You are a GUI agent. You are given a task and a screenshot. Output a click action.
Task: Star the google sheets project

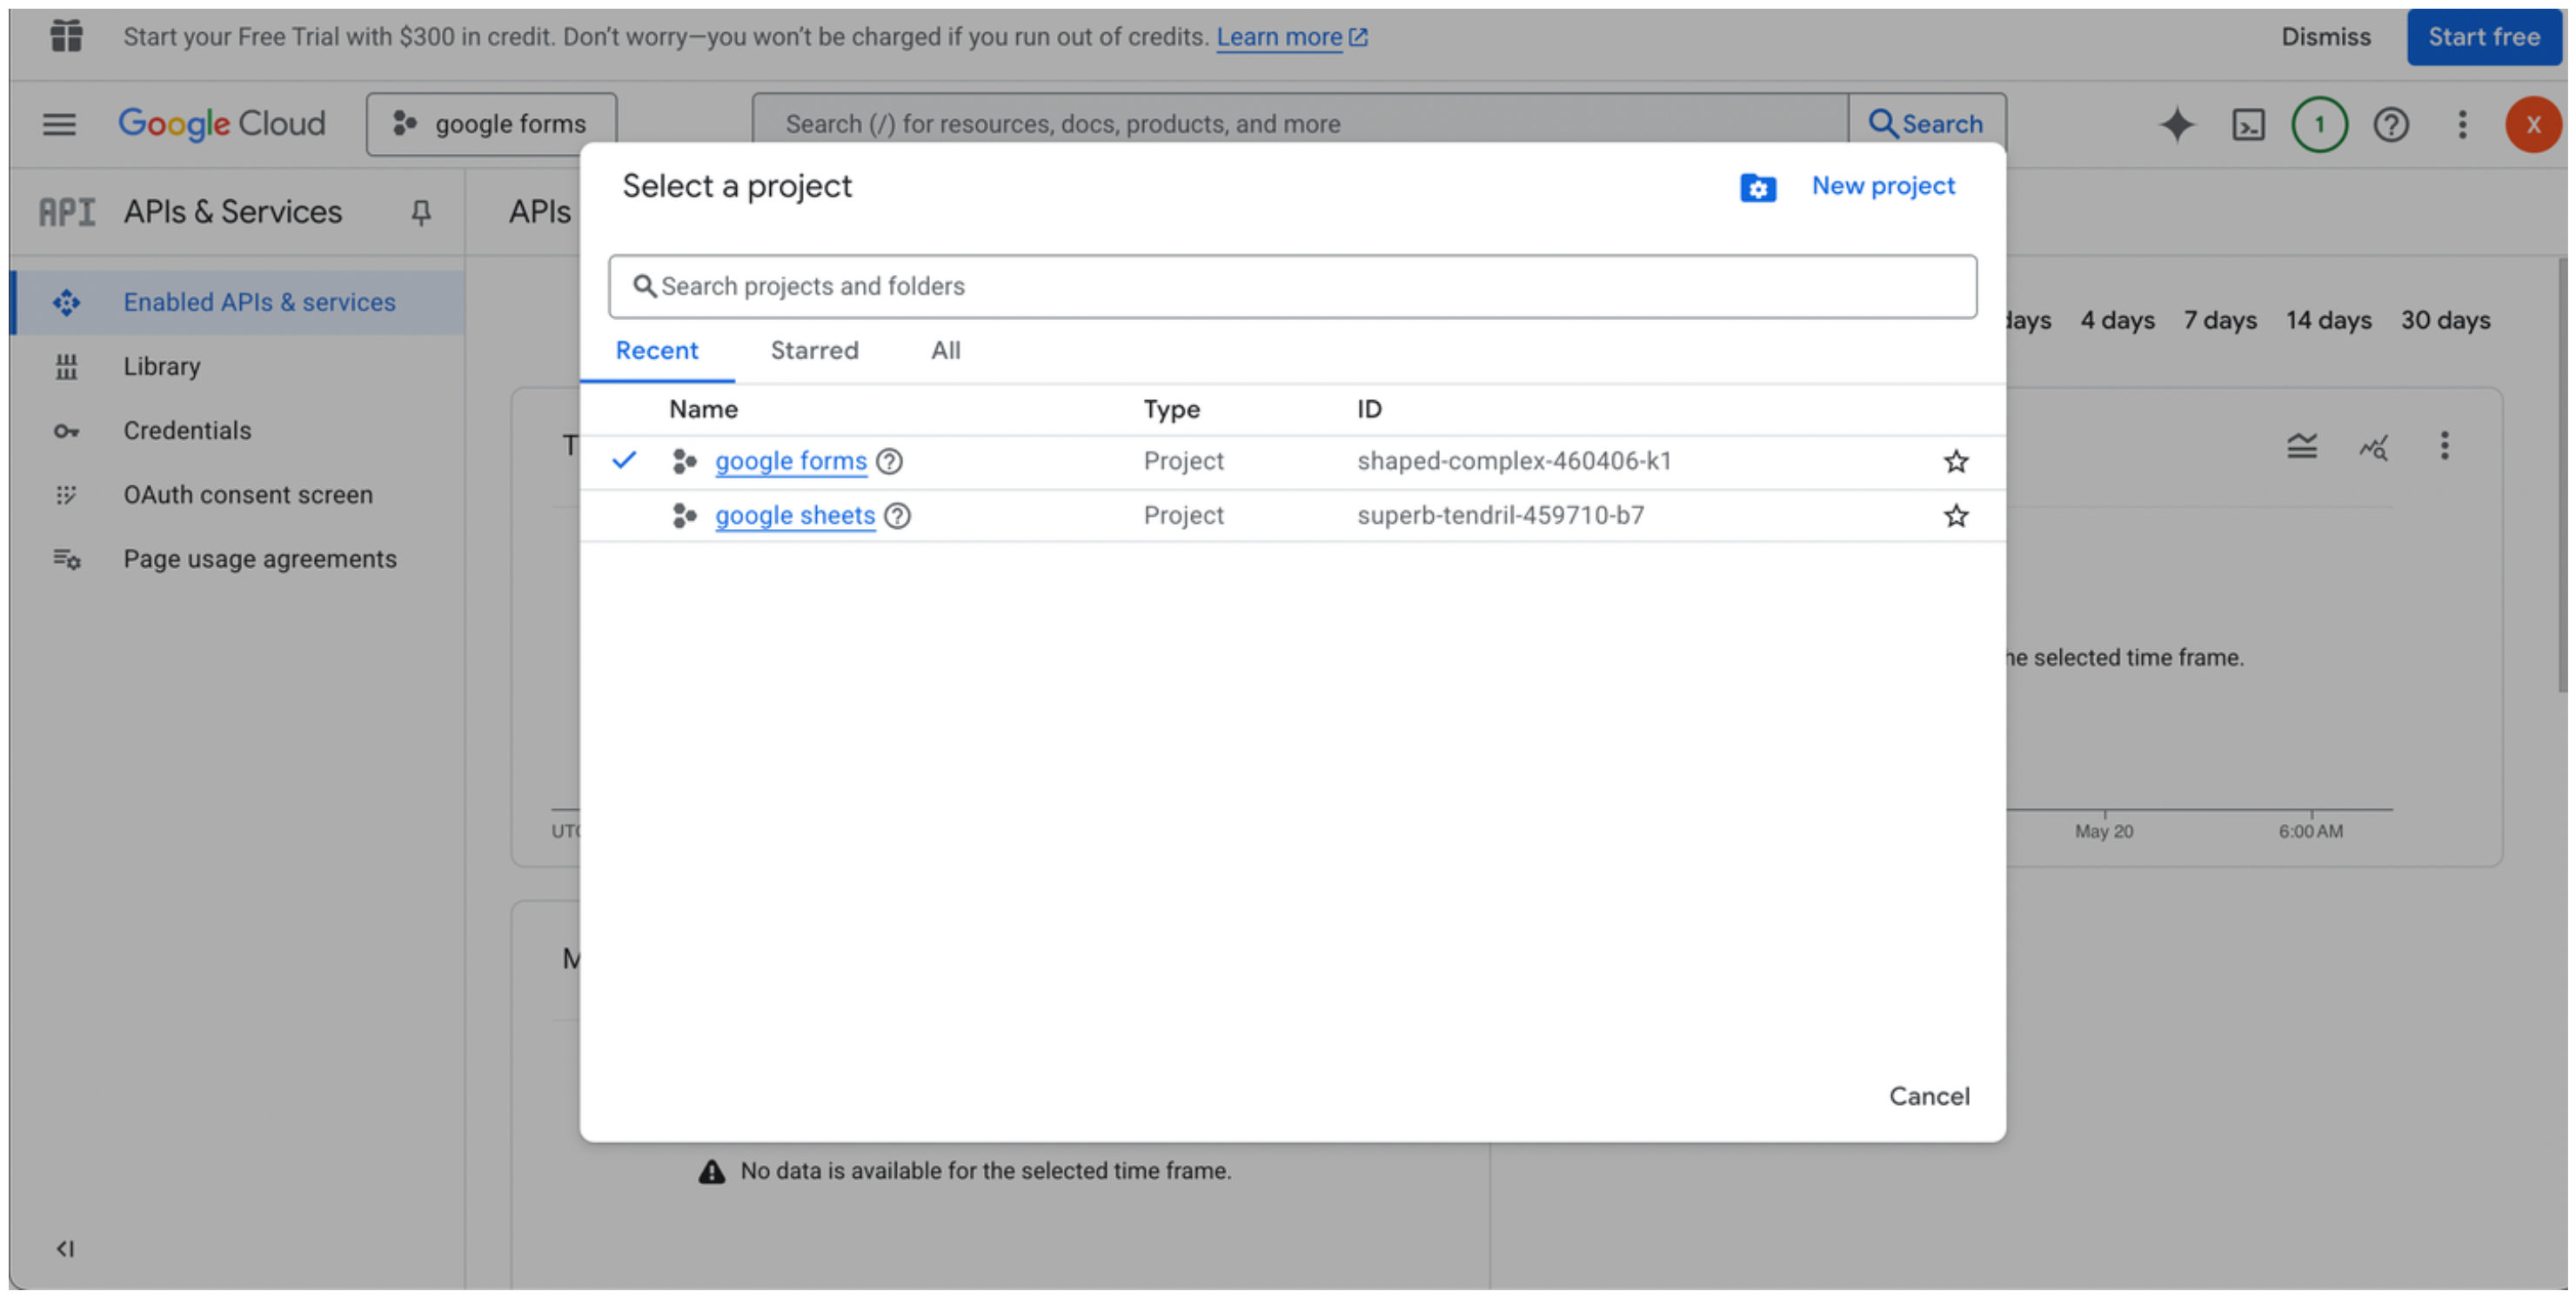(x=1955, y=516)
